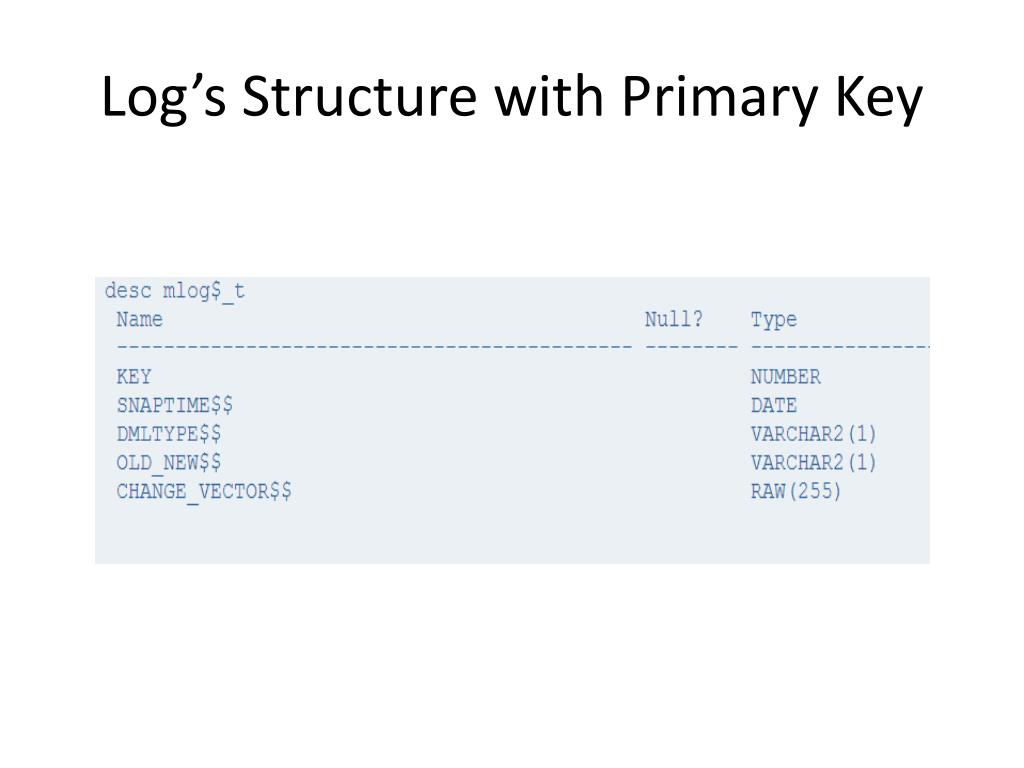The width and height of the screenshot is (1024, 768).
Task: Click the NUMBER data type
Action: (785, 377)
